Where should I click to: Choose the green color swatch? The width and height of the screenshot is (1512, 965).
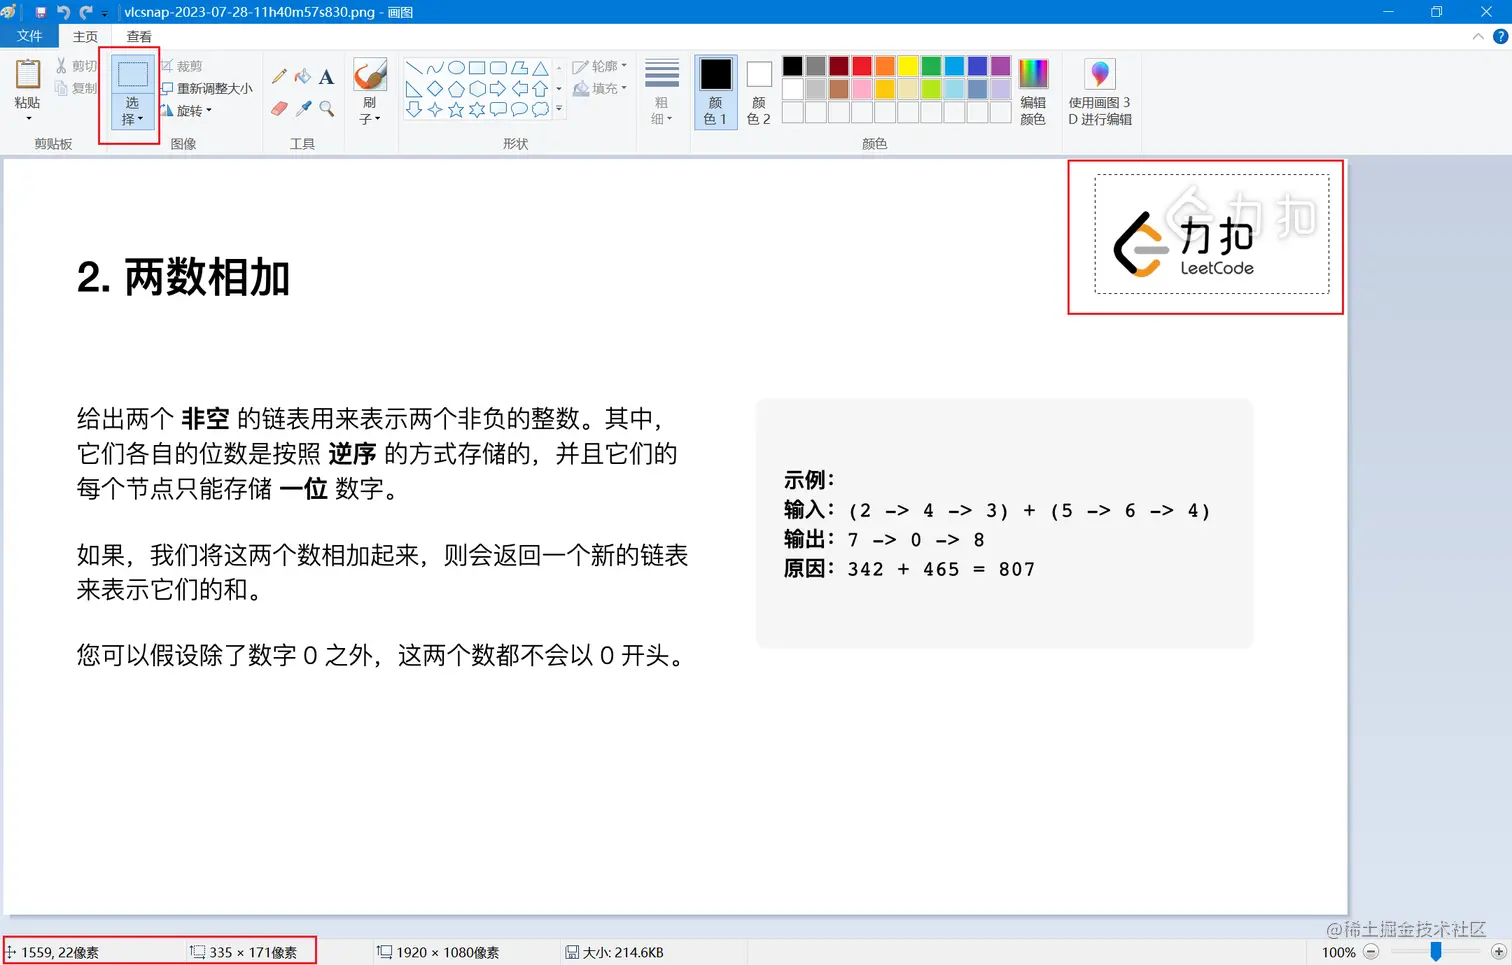931,66
